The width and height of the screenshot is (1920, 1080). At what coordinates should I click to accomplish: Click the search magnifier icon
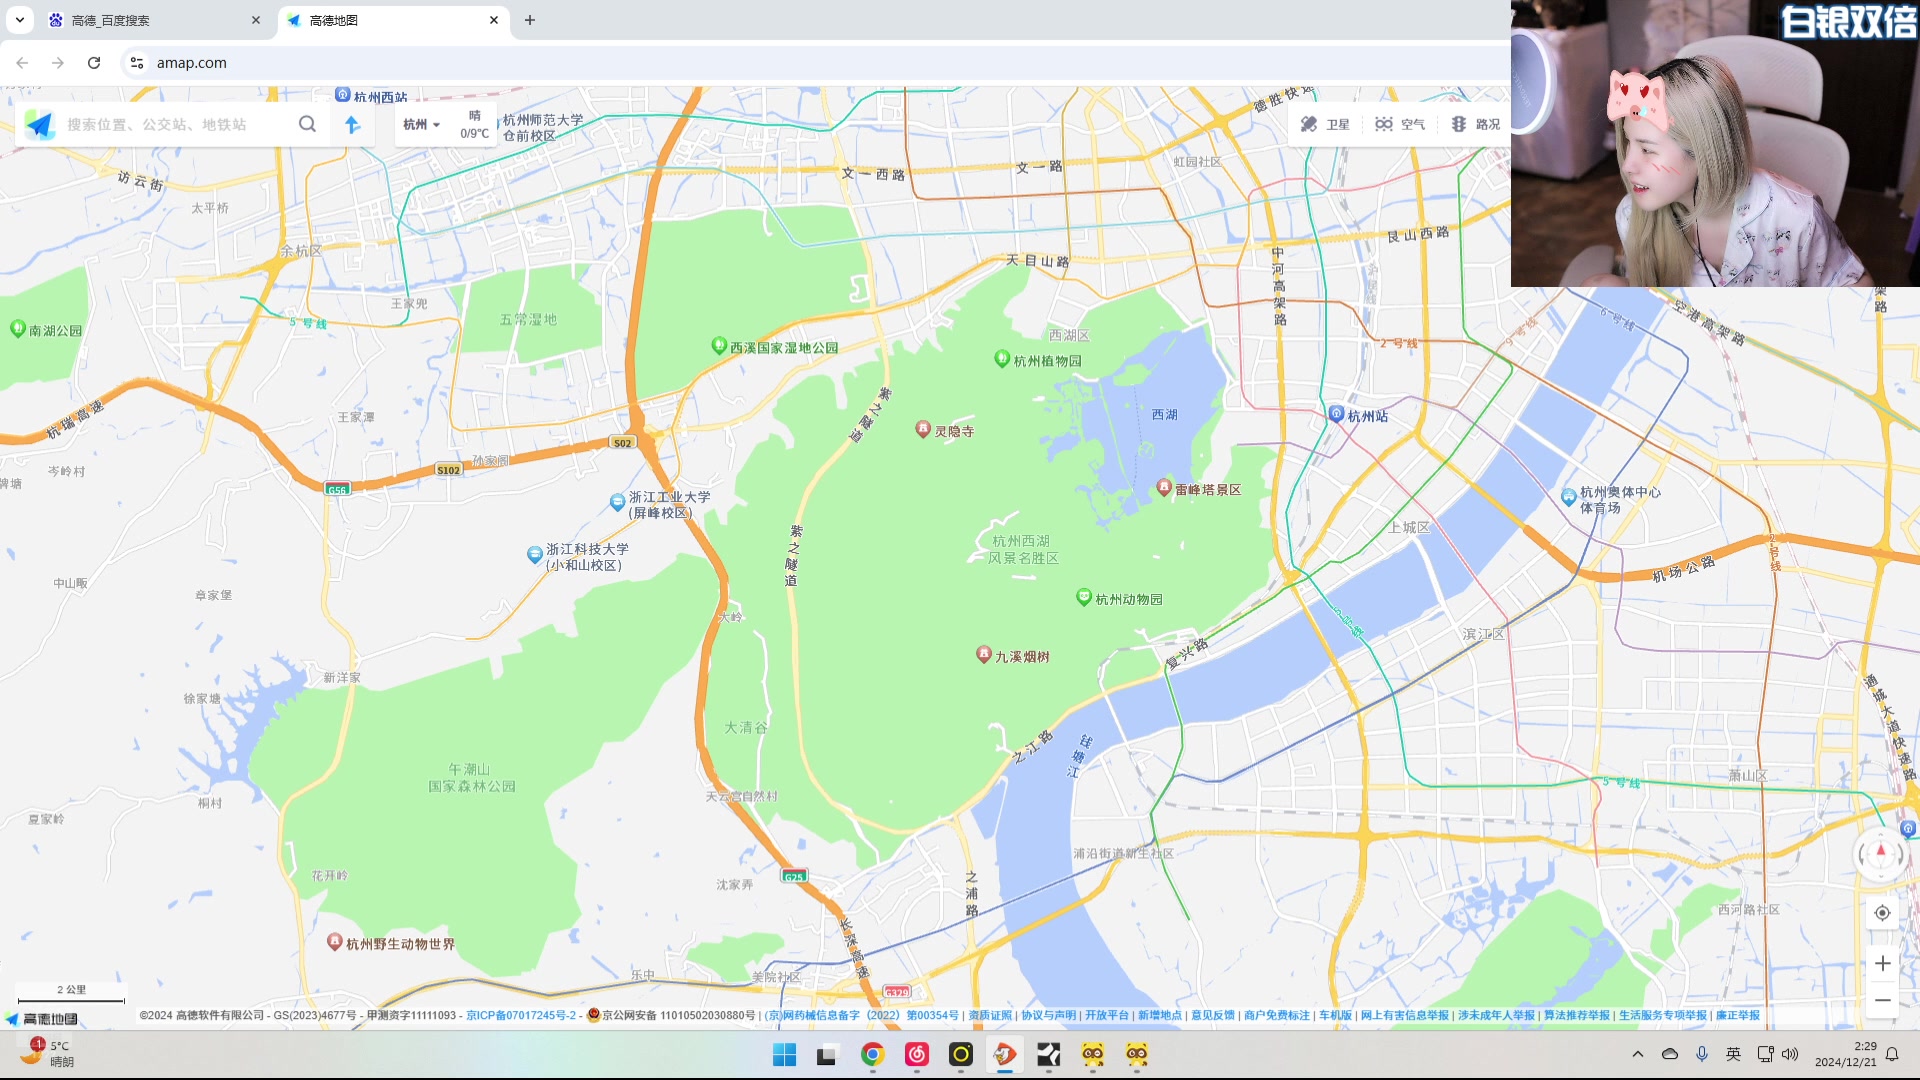pyautogui.click(x=307, y=124)
